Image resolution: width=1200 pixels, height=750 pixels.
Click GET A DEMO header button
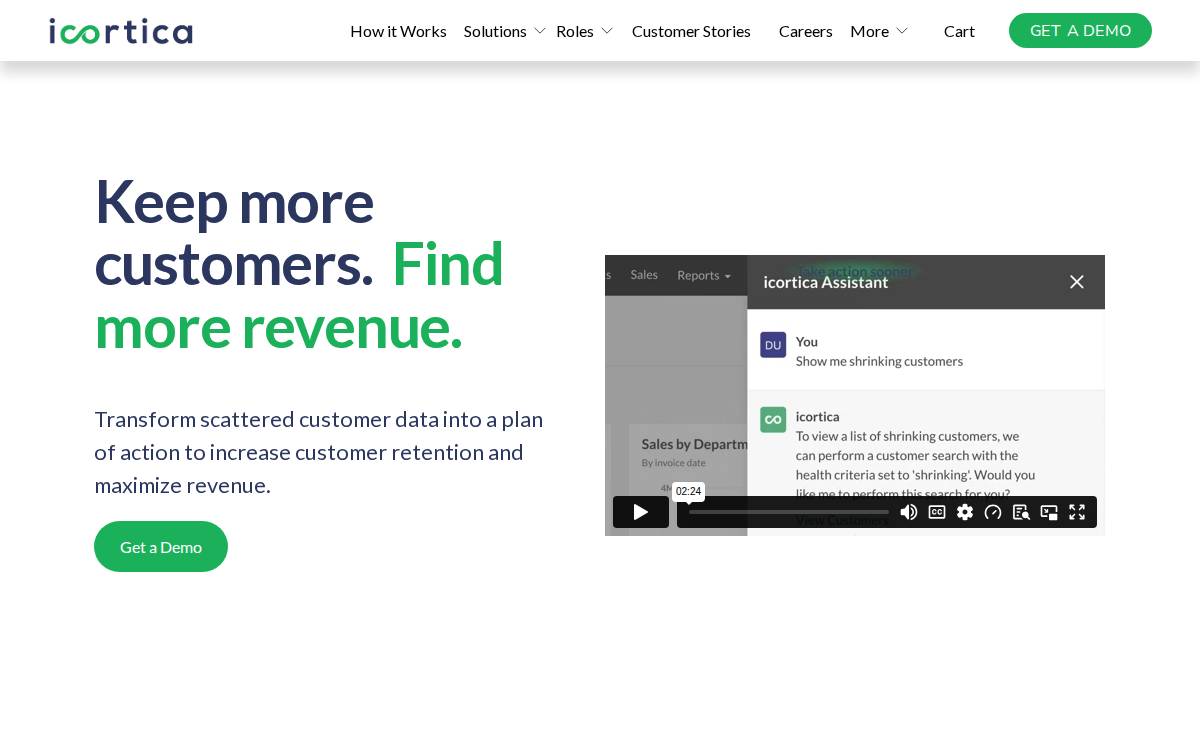point(1080,30)
